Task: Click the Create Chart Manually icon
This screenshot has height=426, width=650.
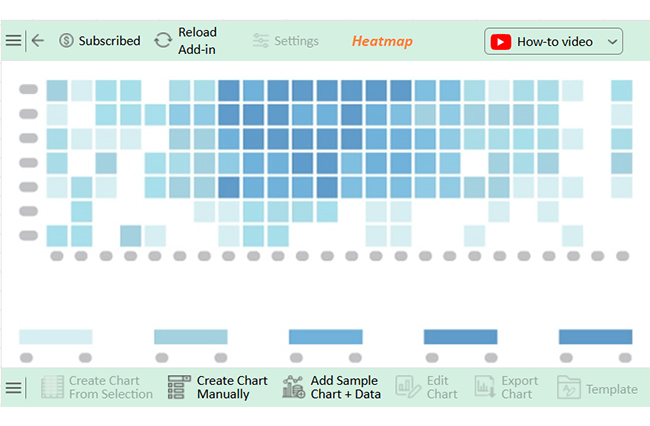Action: pos(179,388)
